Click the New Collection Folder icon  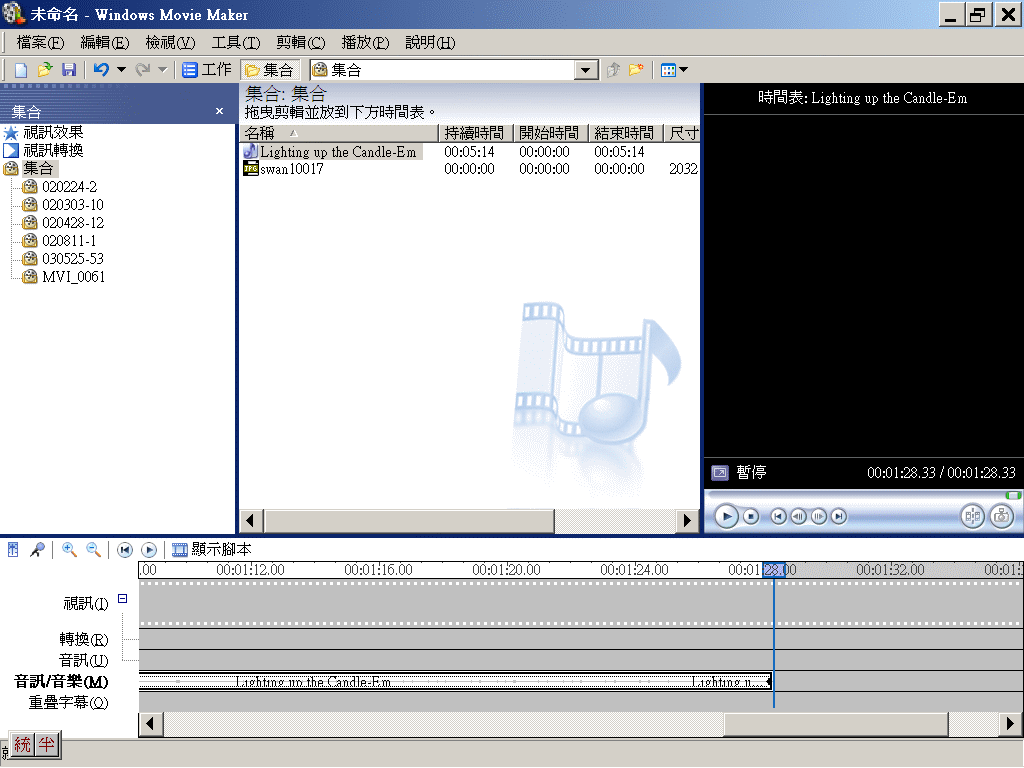tap(635, 70)
